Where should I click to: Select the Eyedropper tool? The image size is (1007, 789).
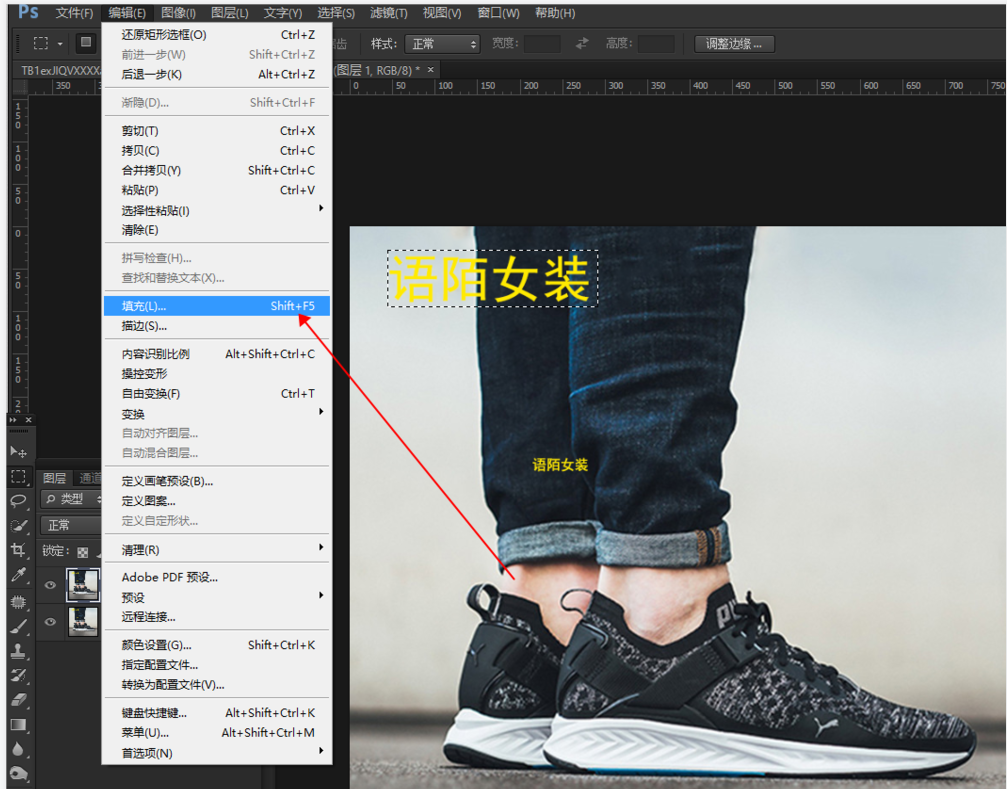coord(18,575)
